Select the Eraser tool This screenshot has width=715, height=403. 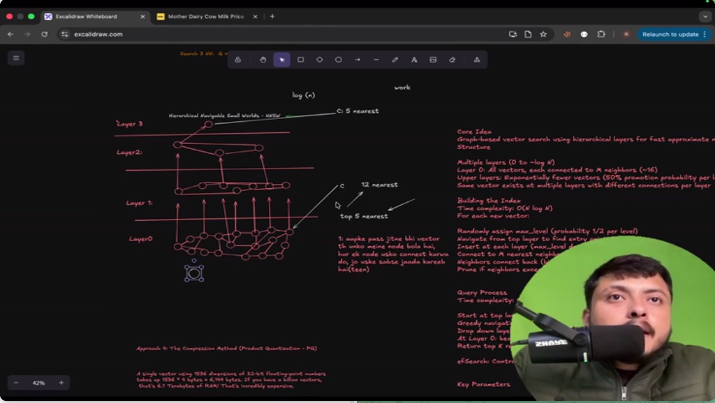click(x=452, y=60)
